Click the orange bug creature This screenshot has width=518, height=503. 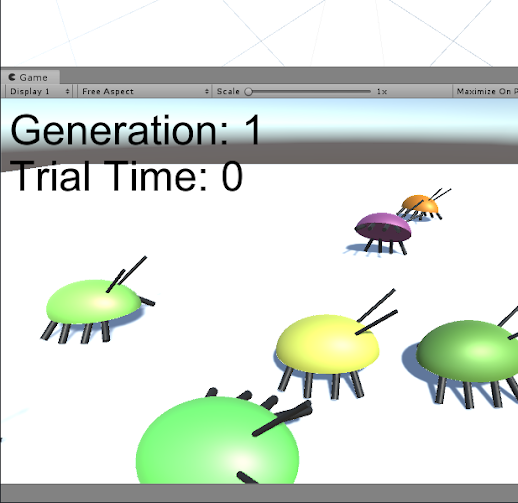point(421,204)
